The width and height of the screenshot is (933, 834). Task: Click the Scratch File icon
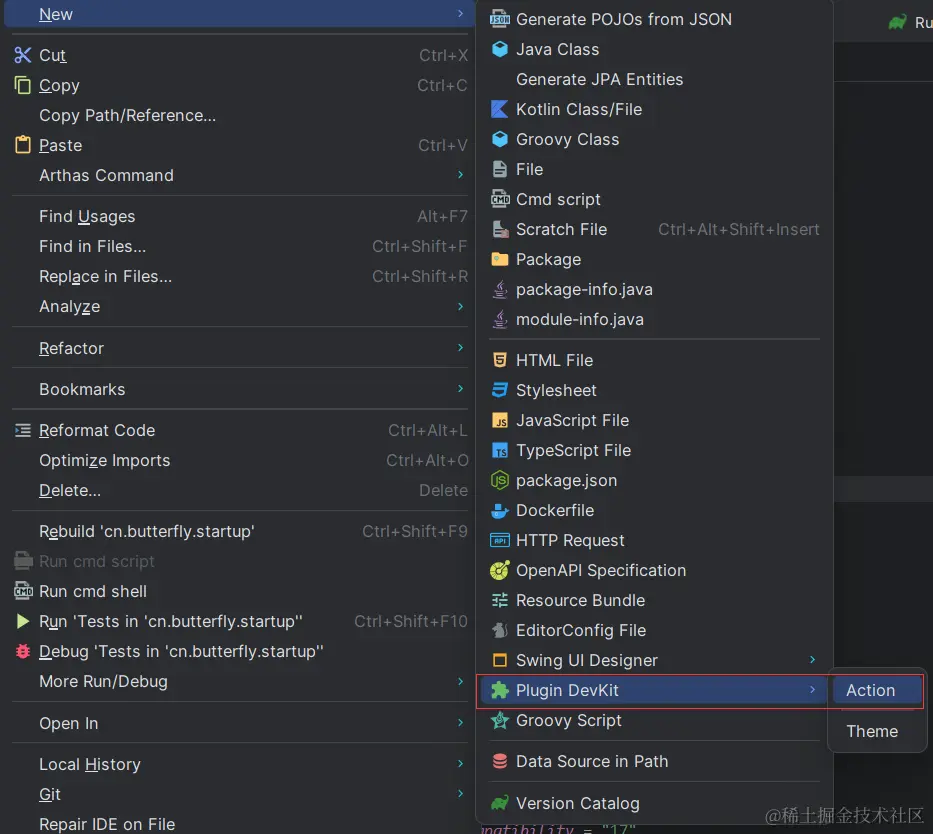click(x=500, y=229)
